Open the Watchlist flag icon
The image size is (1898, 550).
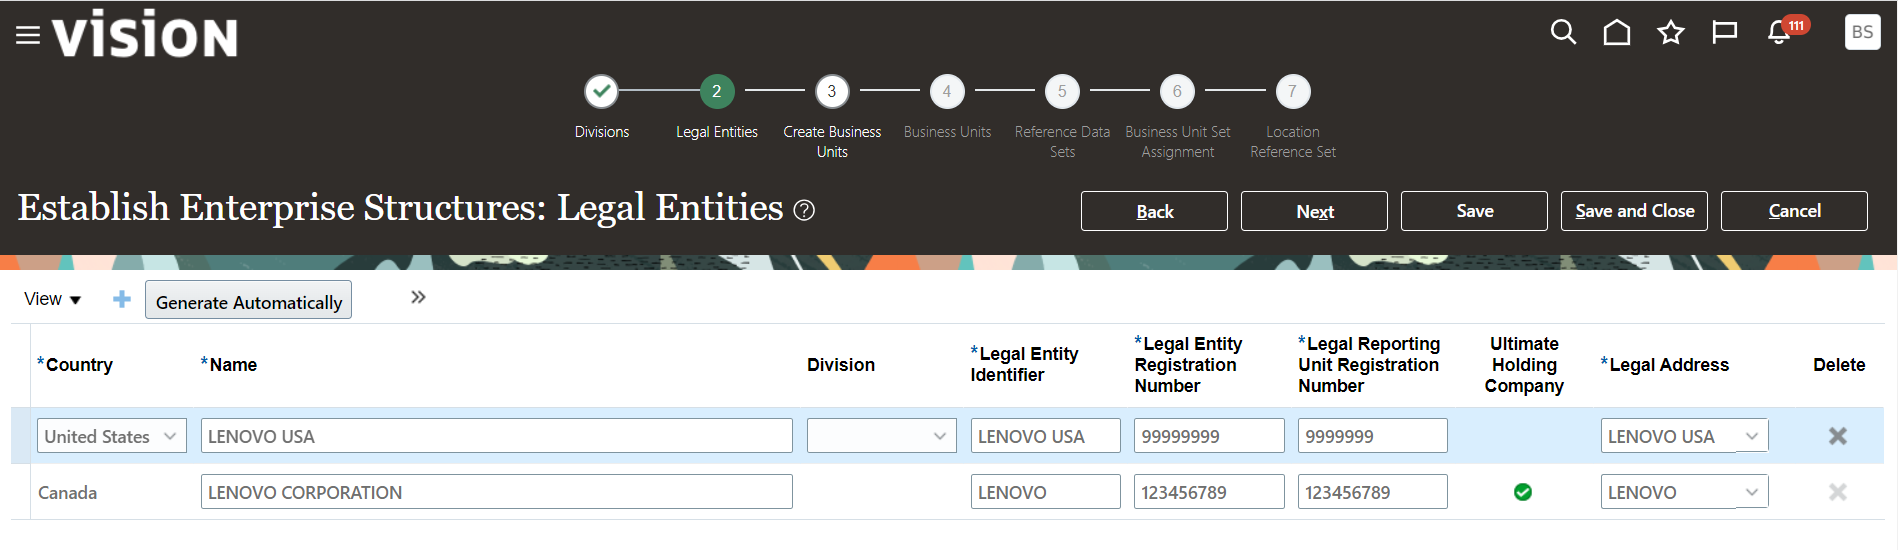coord(1724,32)
